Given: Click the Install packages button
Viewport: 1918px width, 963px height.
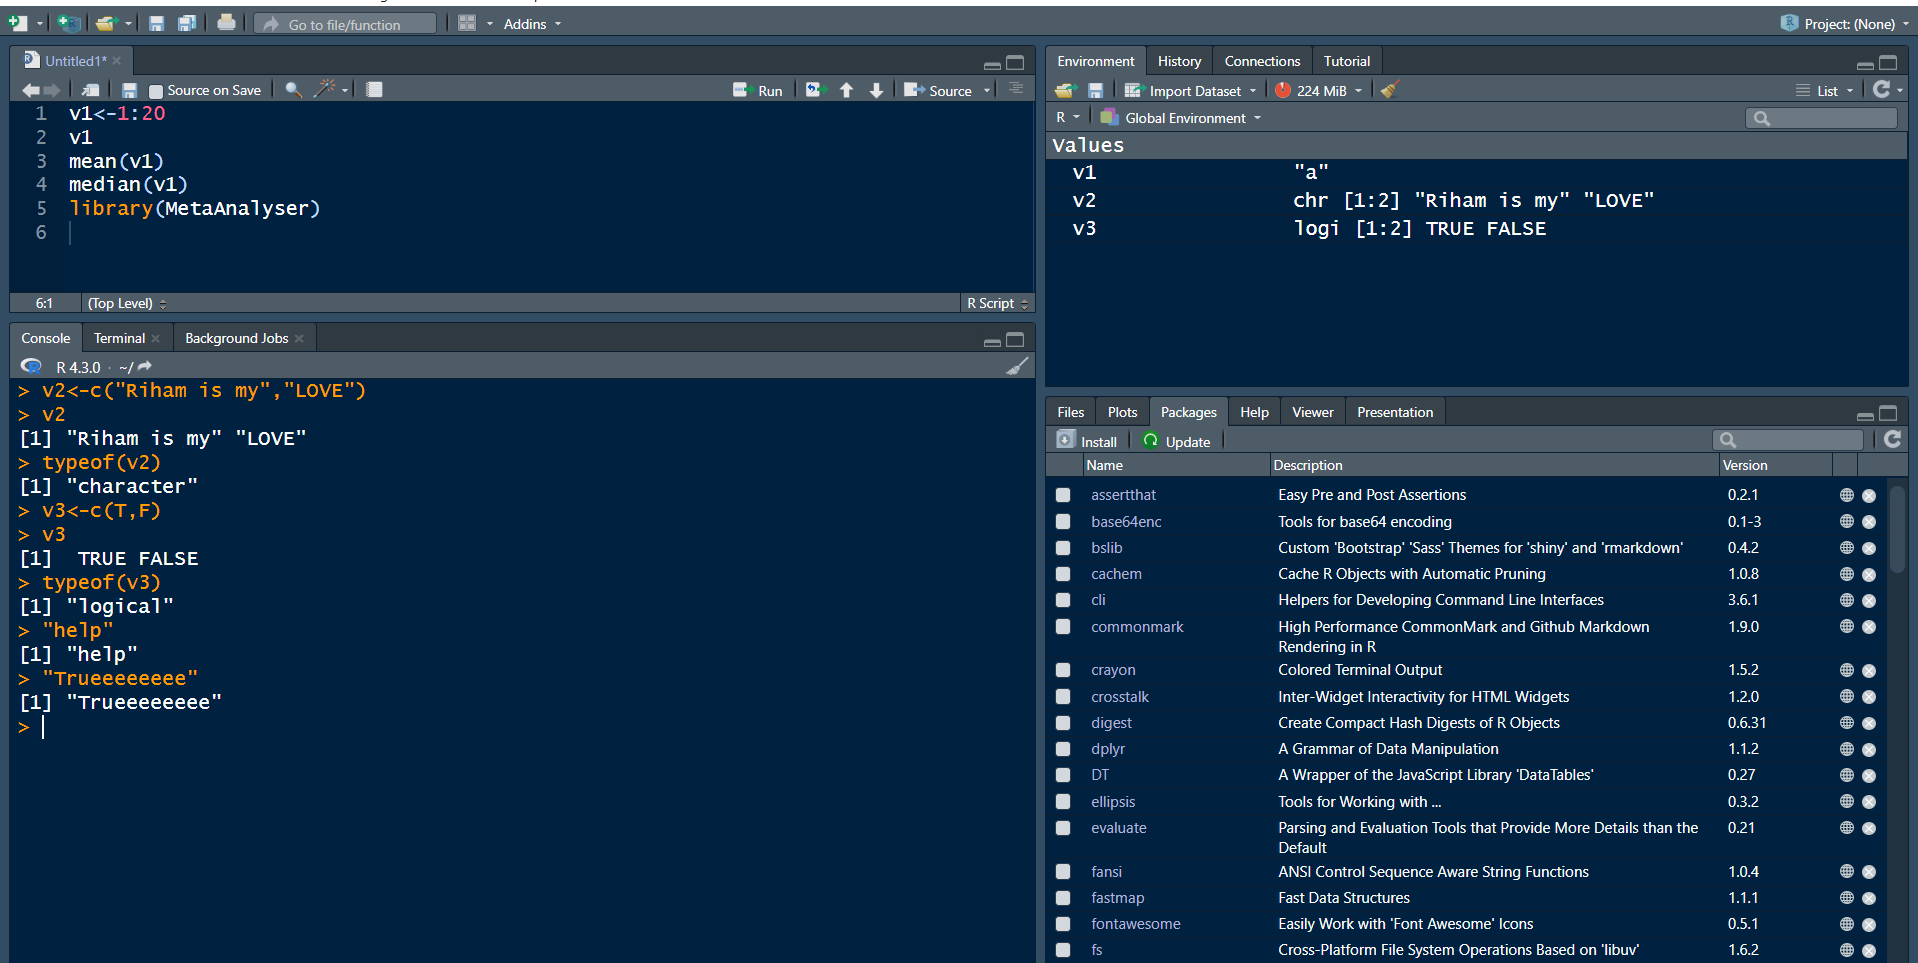Looking at the screenshot, I should click(x=1088, y=441).
